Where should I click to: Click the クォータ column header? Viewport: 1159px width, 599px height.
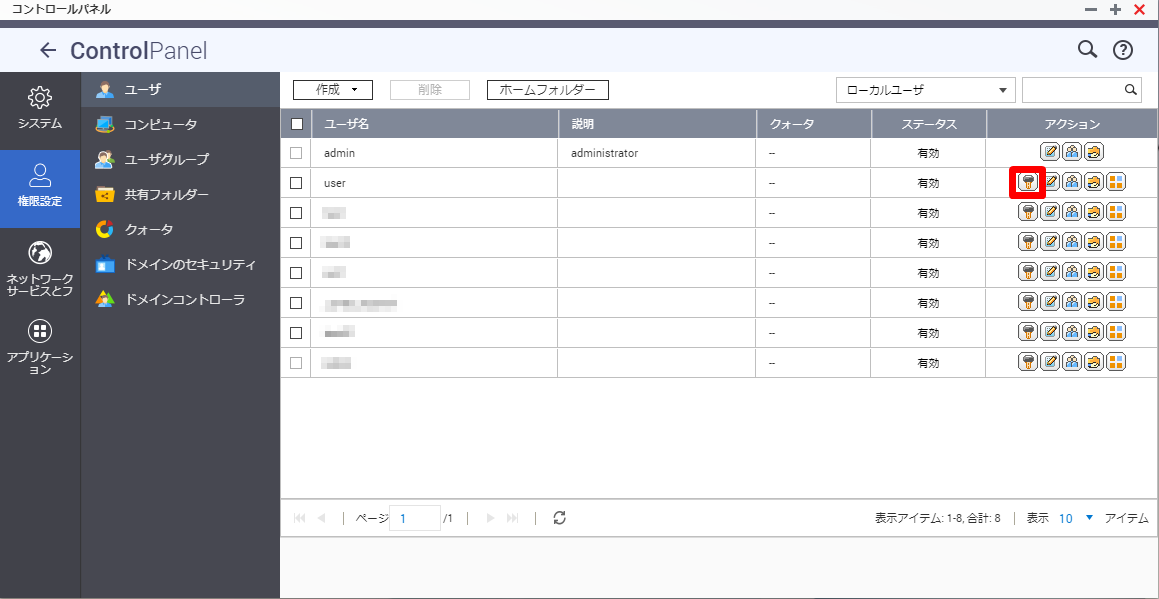pyautogui.click(x=814, y=124)
